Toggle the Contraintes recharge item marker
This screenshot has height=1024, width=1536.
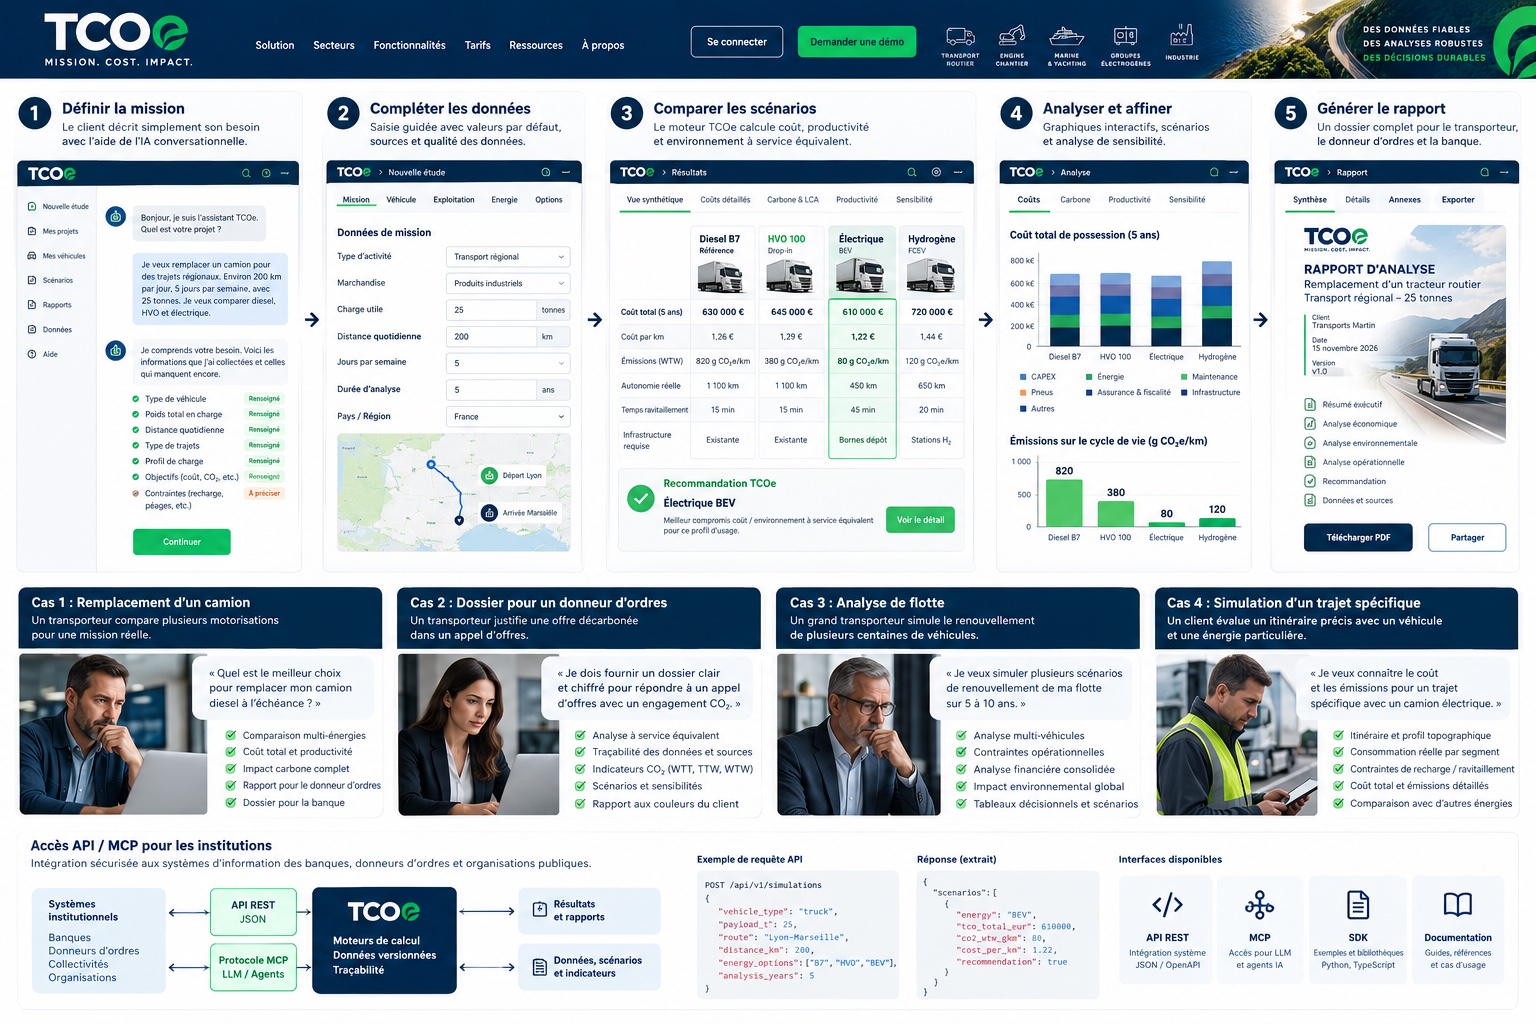(x=136, y=493)
